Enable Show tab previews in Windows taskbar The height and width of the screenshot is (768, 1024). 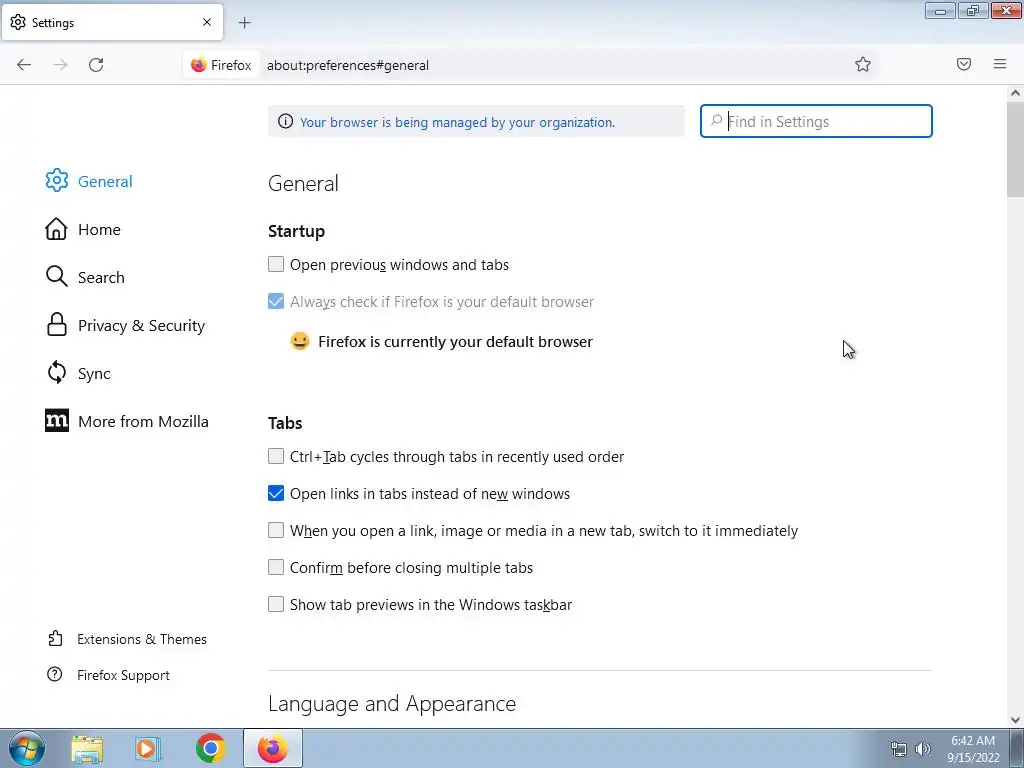click(276, 604)
